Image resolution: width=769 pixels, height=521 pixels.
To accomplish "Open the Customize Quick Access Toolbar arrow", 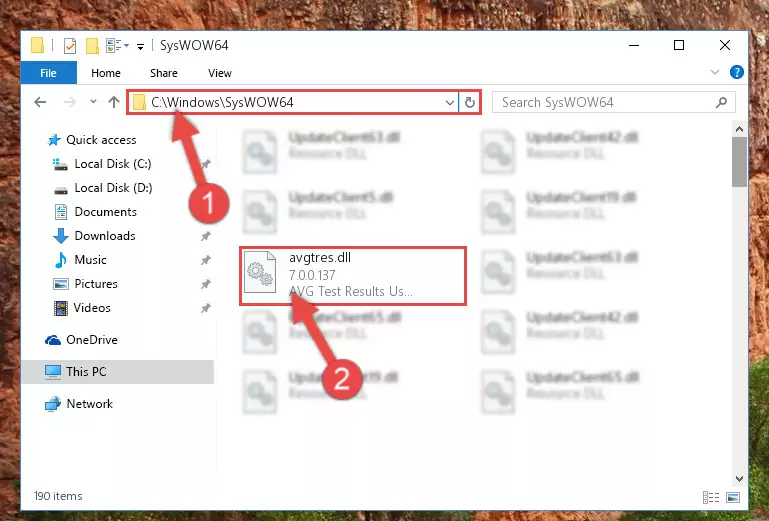I will [140, 47].
